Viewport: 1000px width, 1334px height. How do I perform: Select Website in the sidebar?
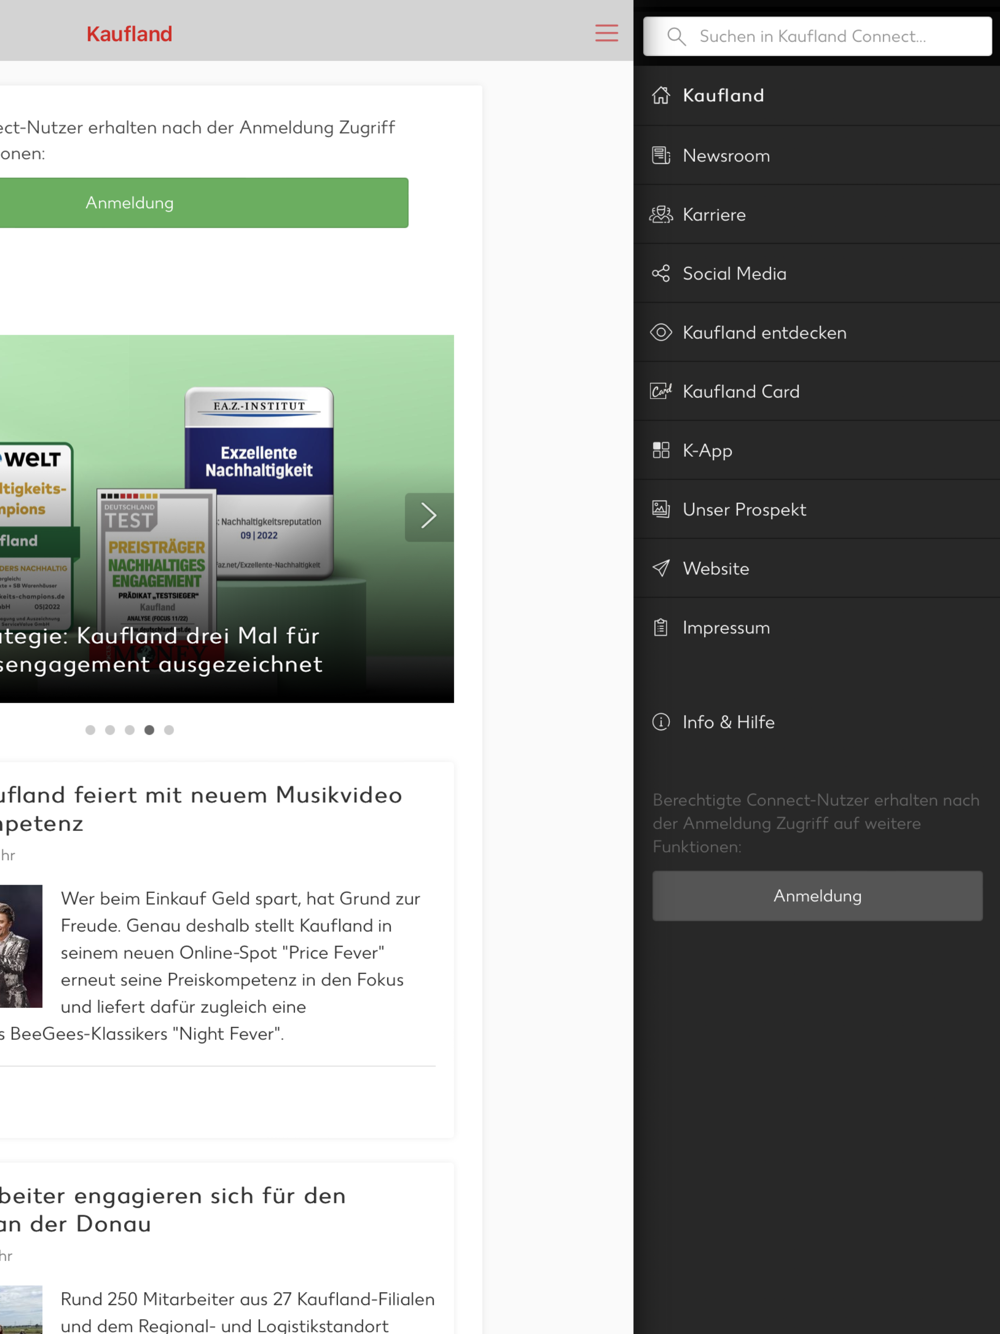(x=817, y=568)
